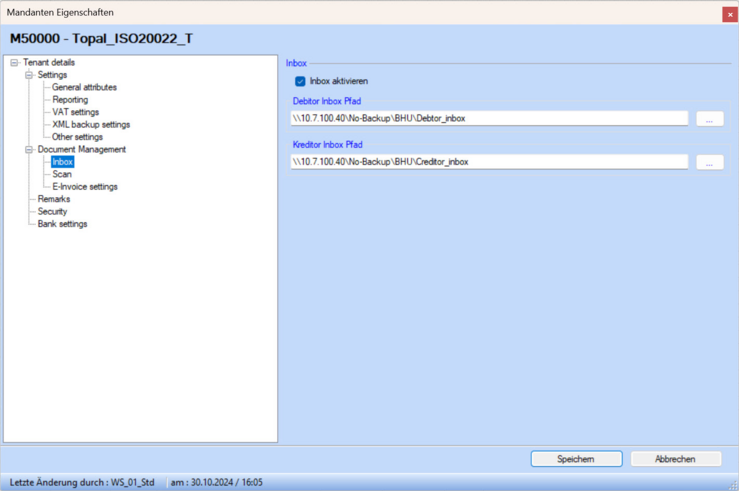The image size is (739, 491).
Task: Browse for Kreditor Inbox path folder
Action: point(709,162)
